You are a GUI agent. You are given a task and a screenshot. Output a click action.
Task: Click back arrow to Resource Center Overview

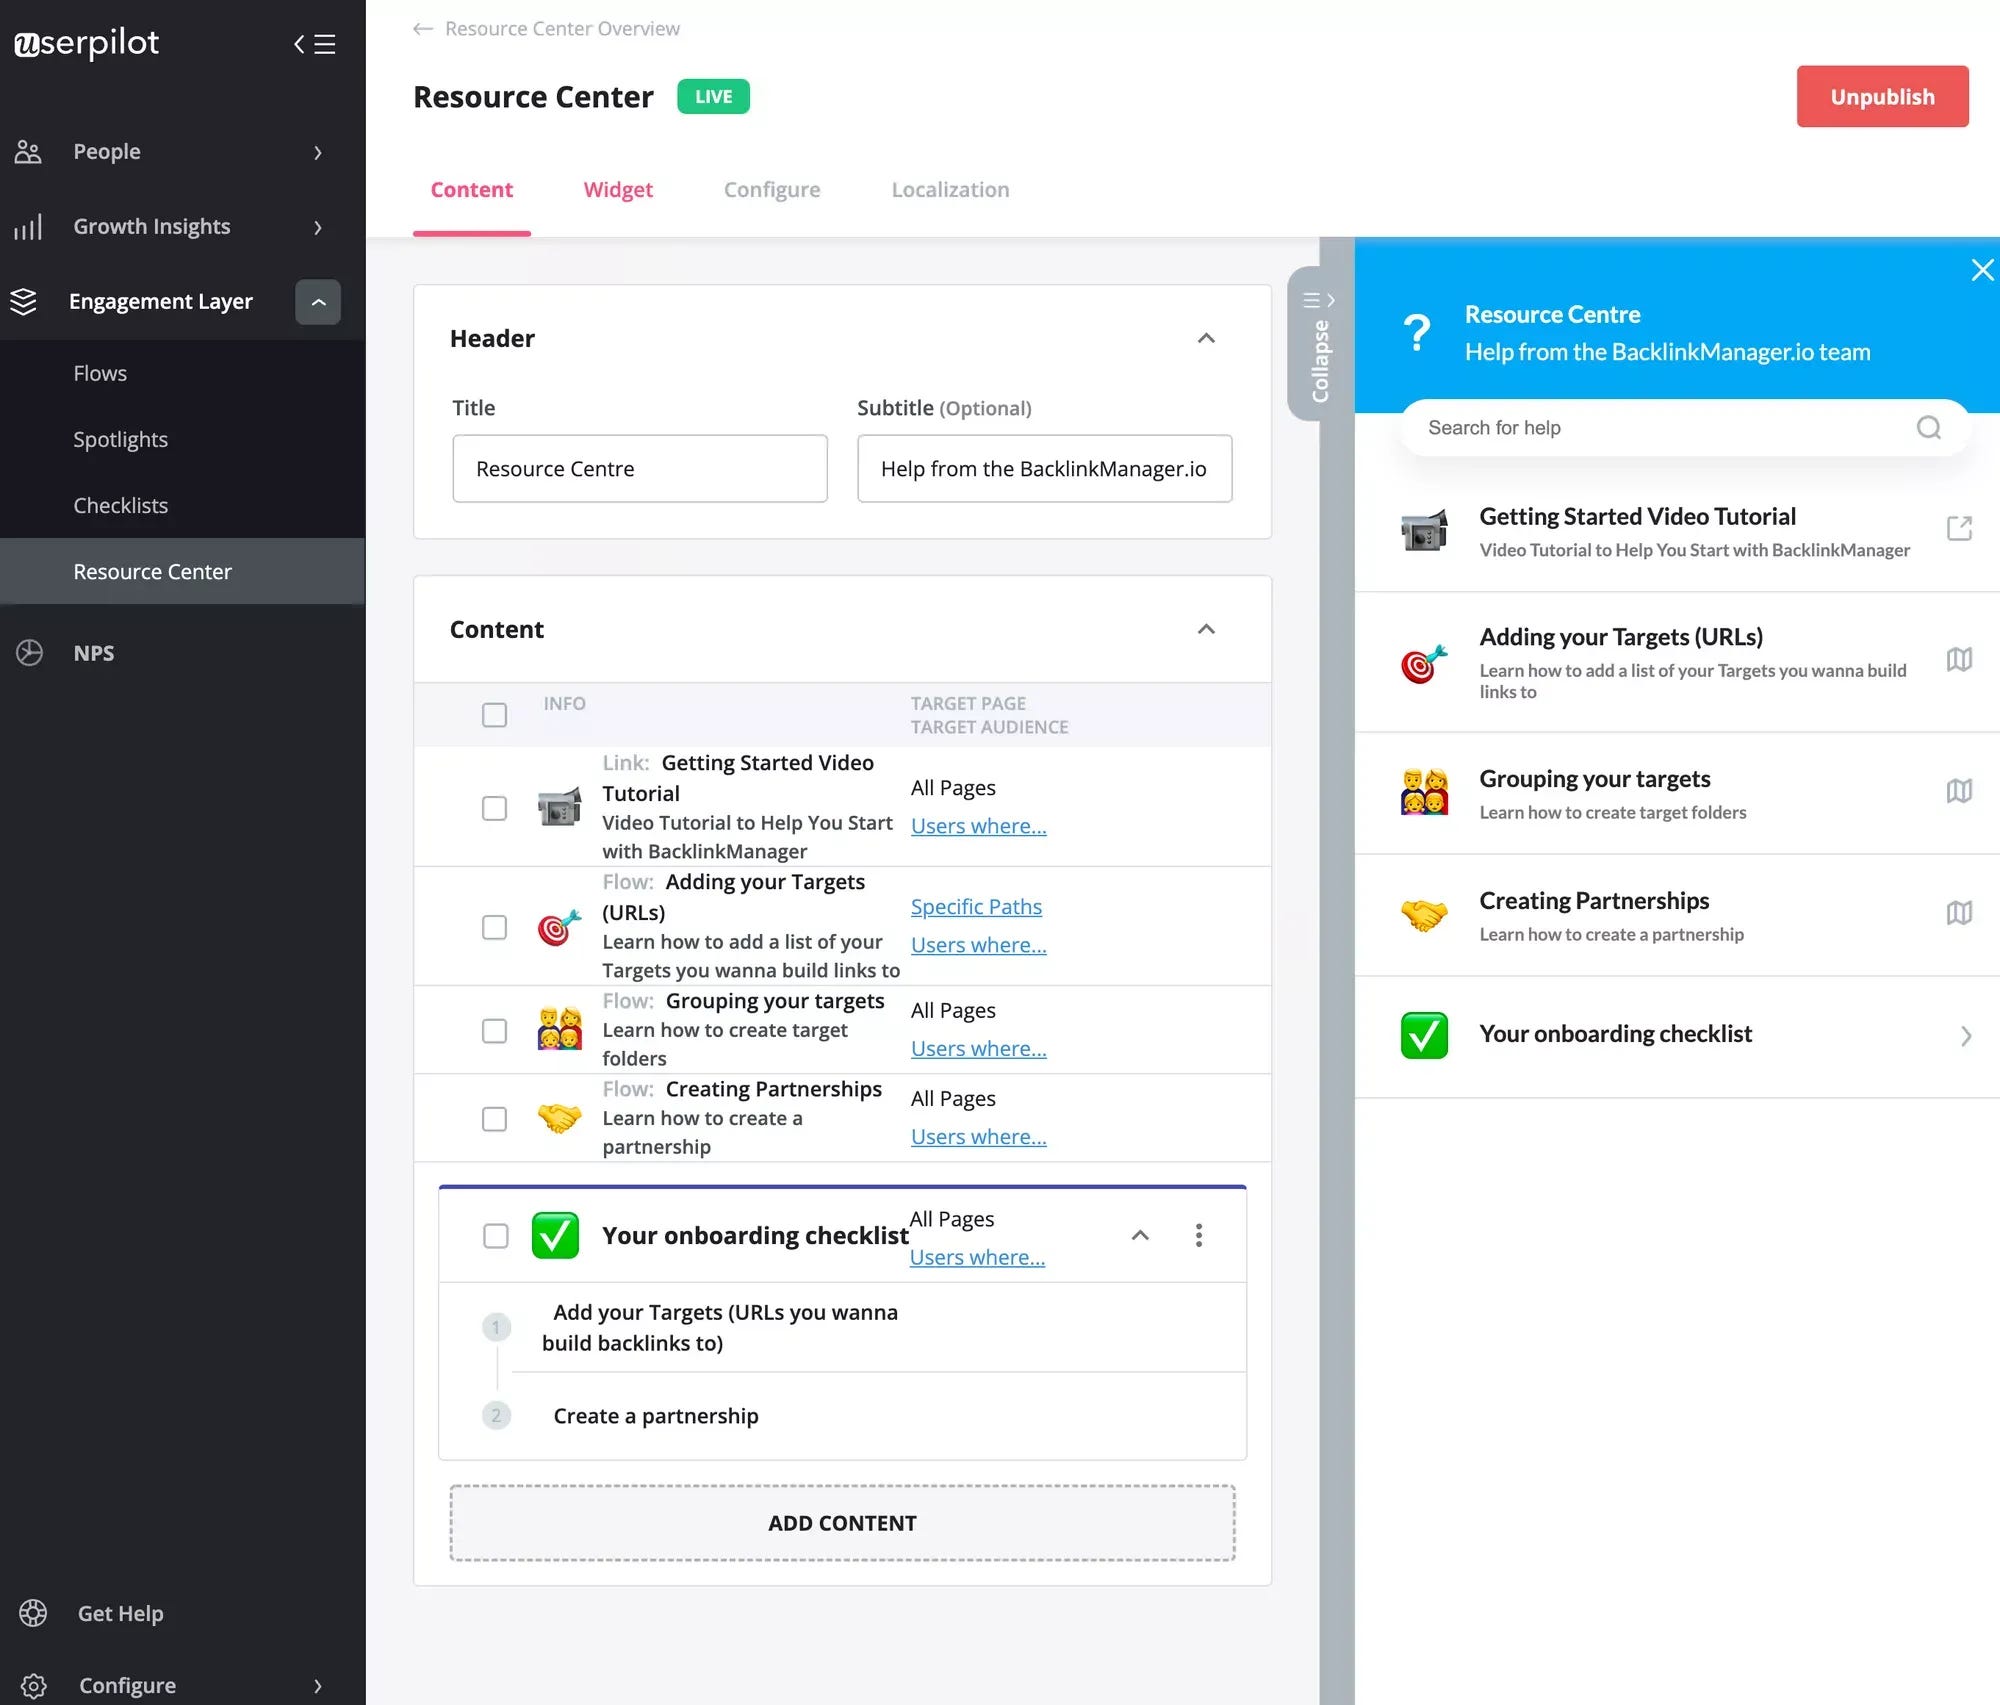(x=423, y=29)
